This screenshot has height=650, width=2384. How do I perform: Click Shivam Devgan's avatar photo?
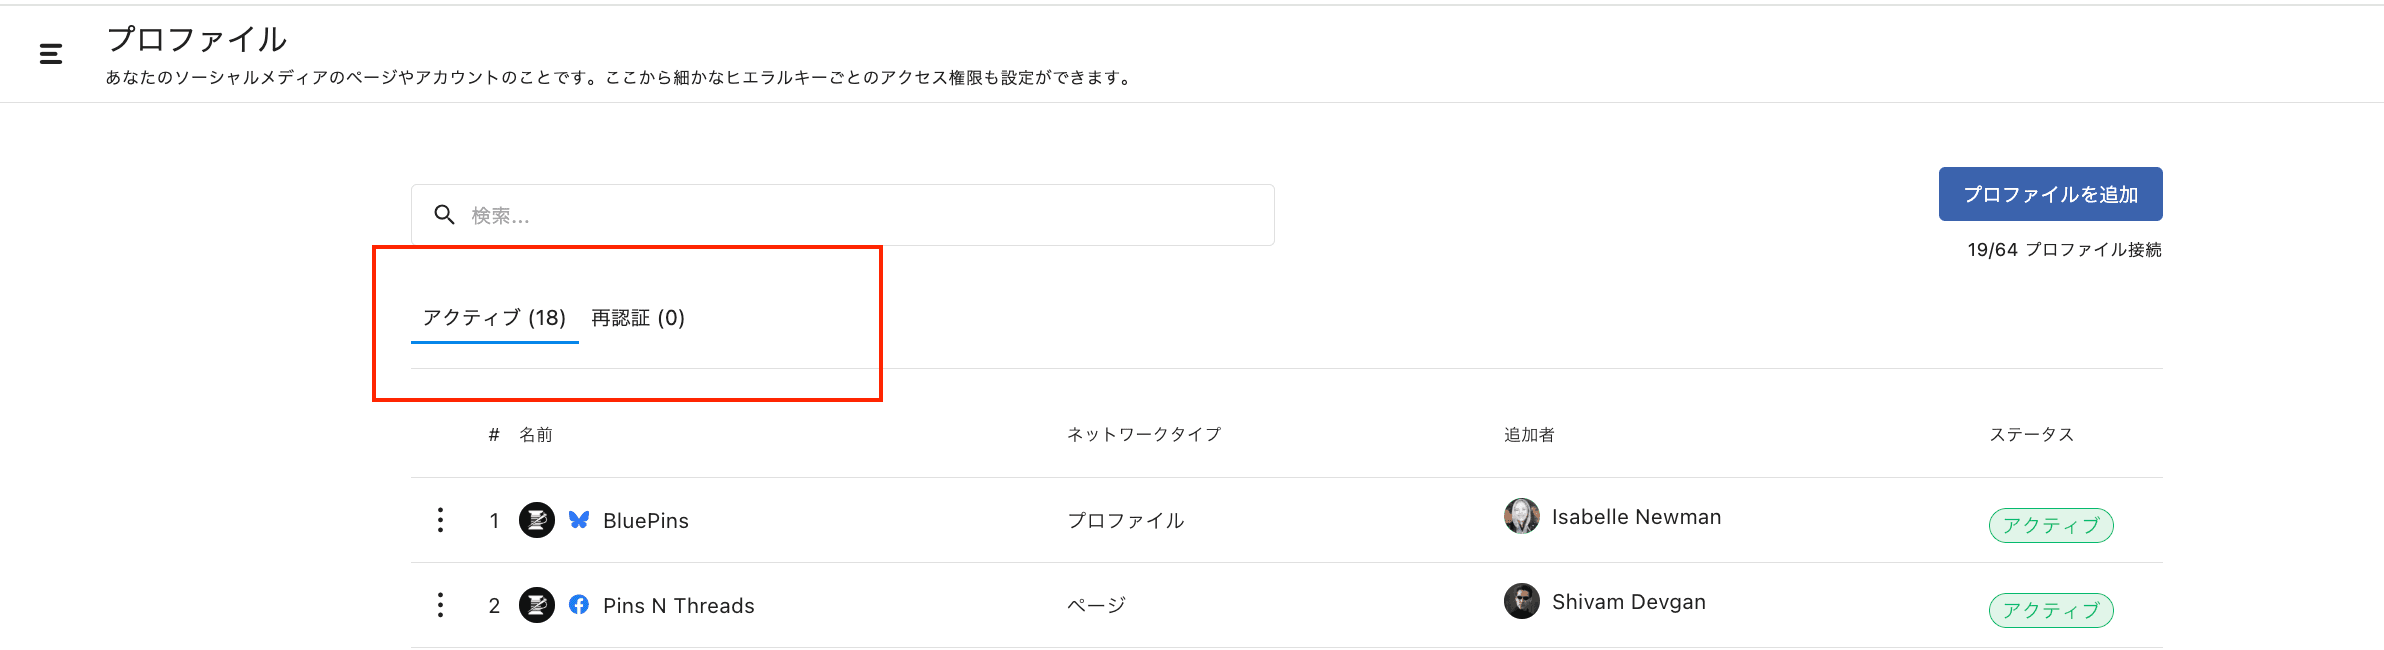pyautogui.click(x=1521, y=602)
